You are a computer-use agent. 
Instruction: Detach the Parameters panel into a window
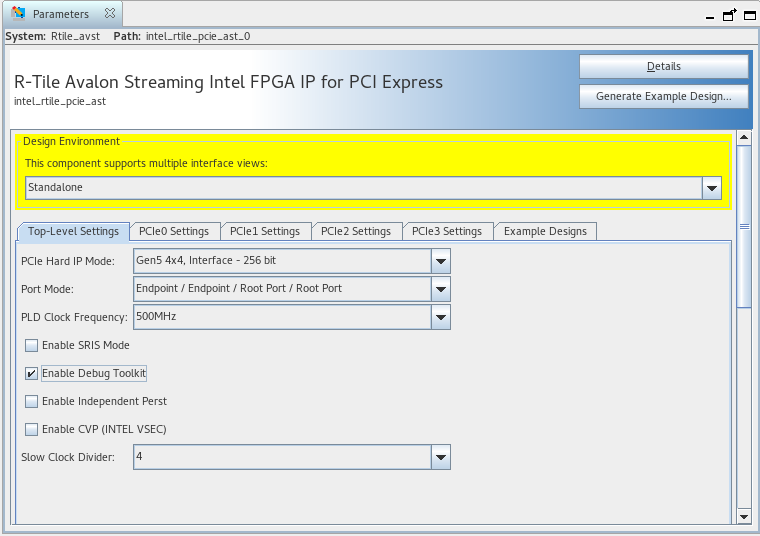tap(730, 14)
